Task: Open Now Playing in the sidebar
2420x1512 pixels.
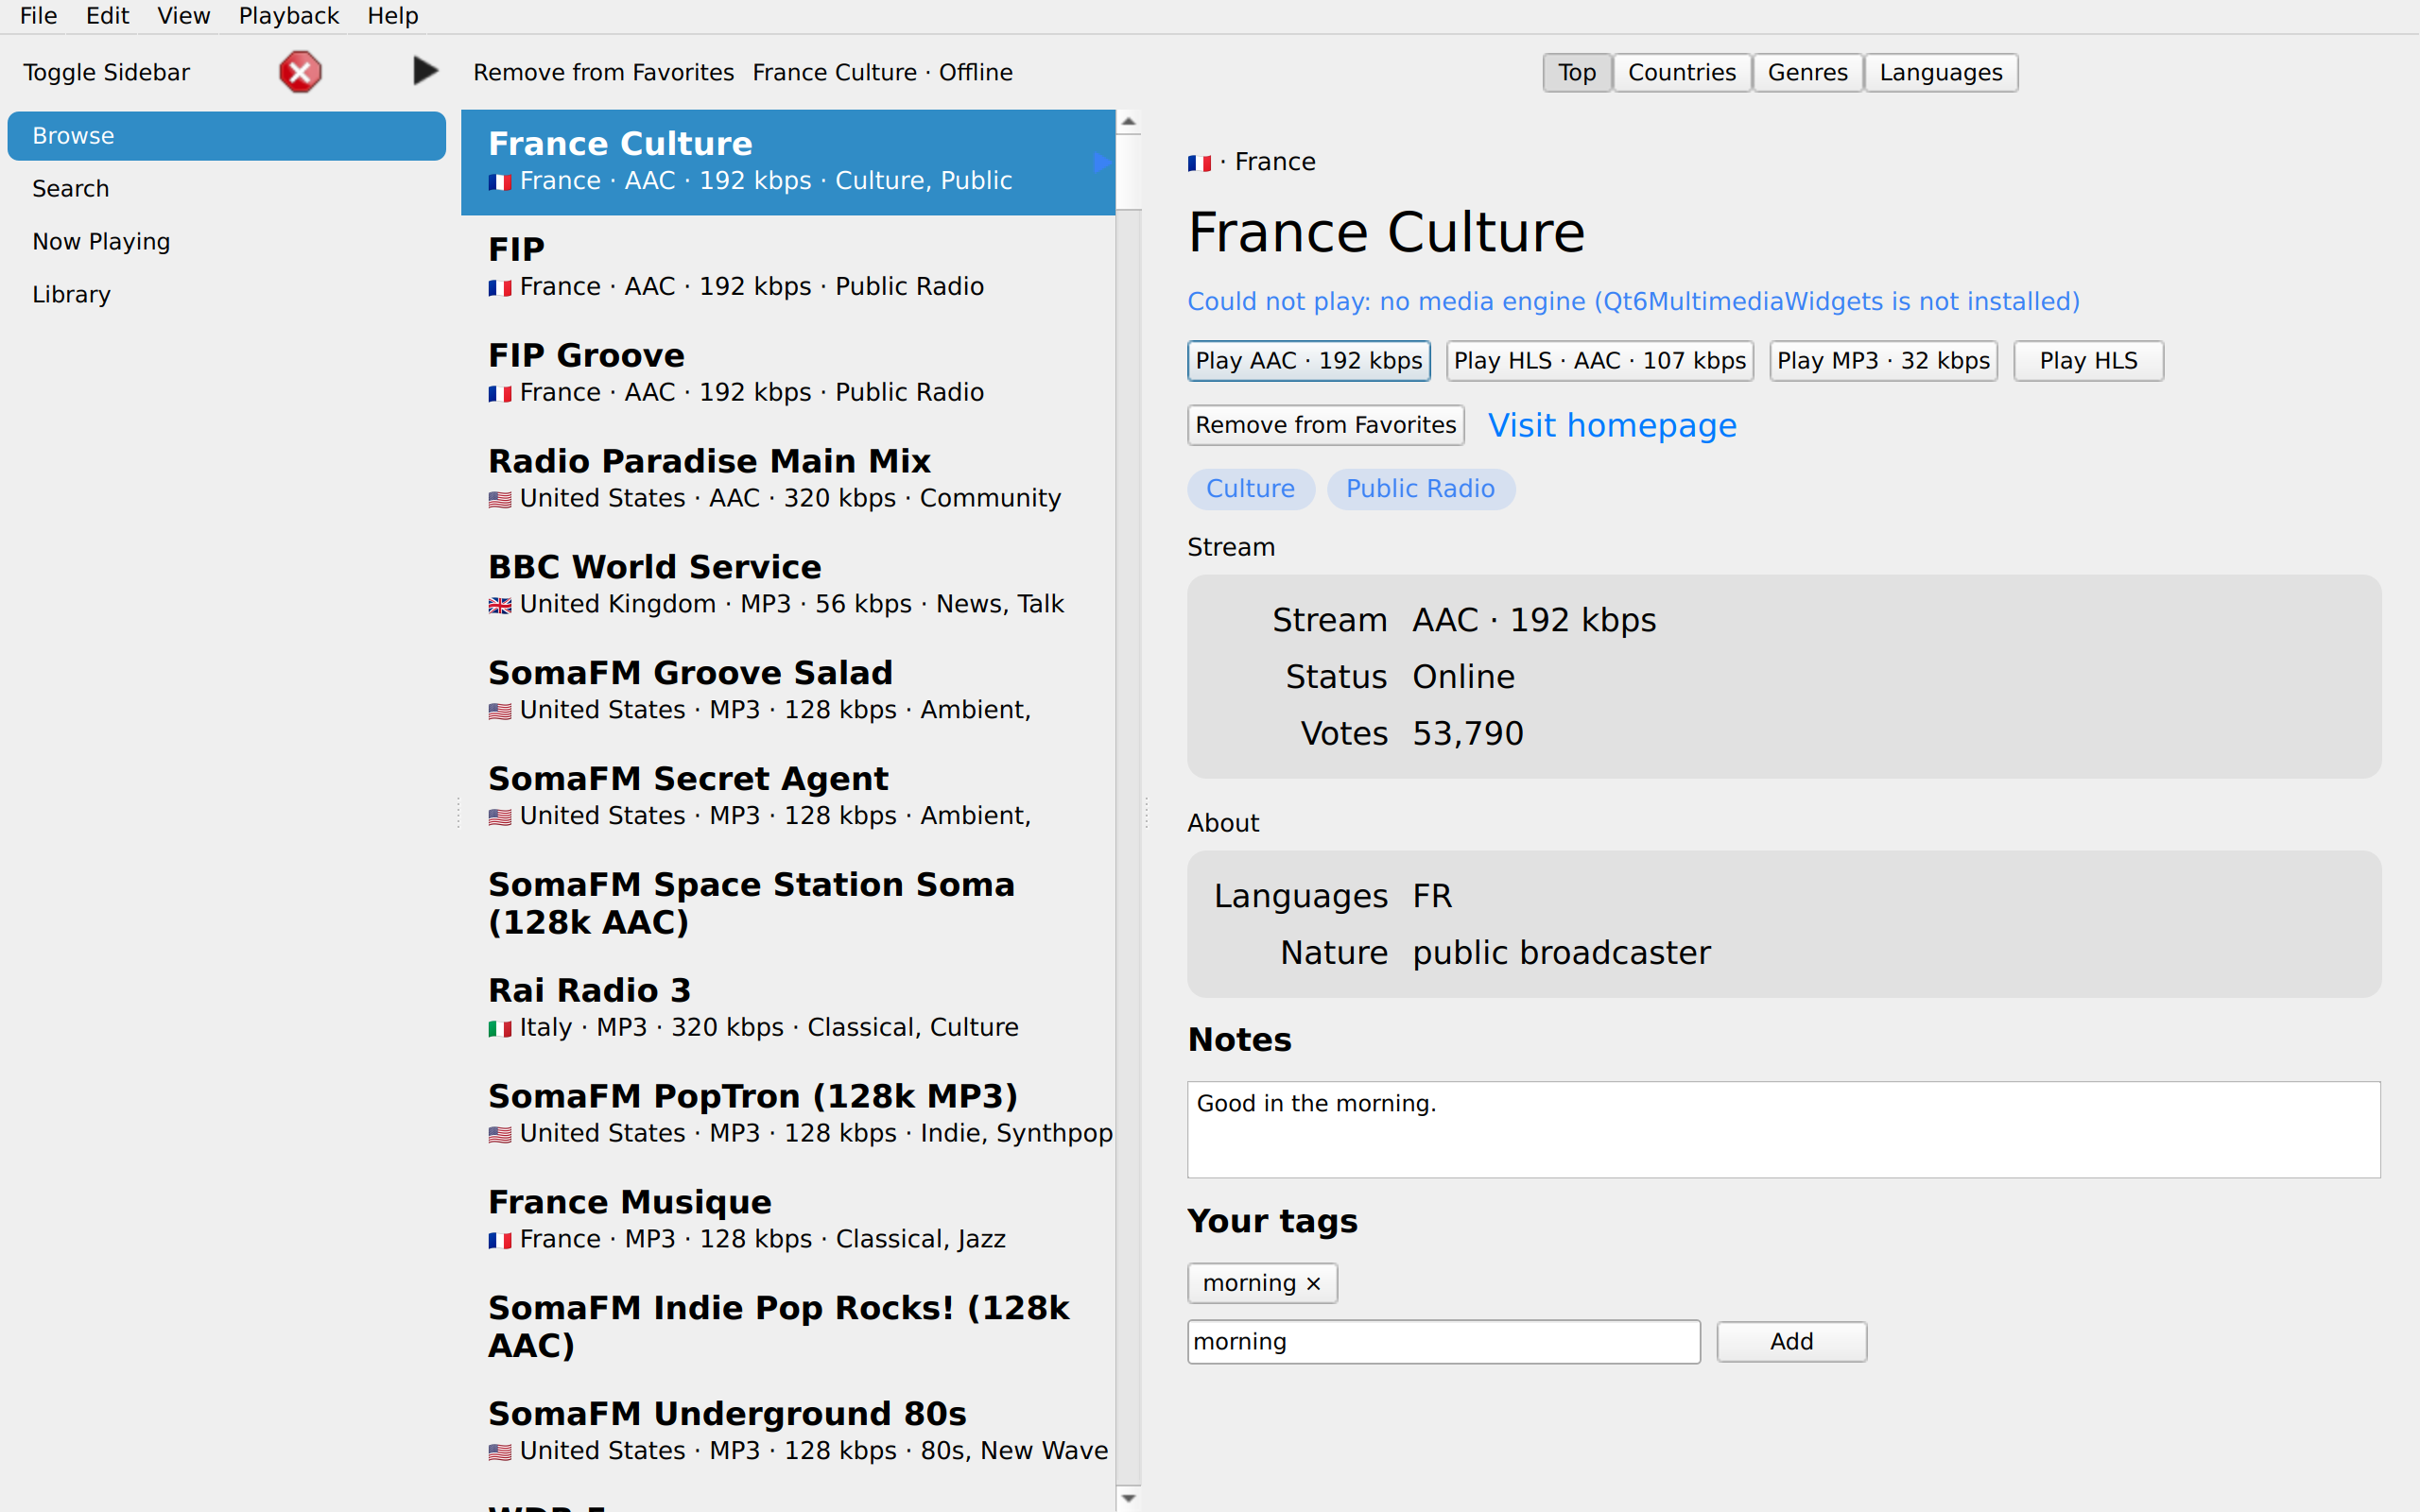Action: tap(226, 241)
